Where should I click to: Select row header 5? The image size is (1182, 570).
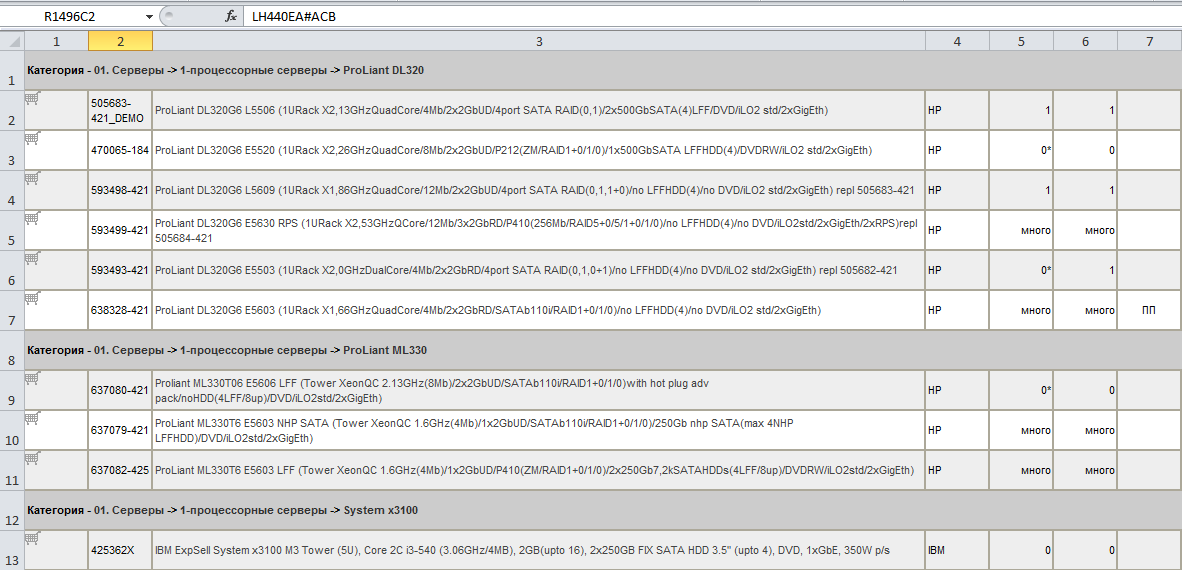point(12,231)
